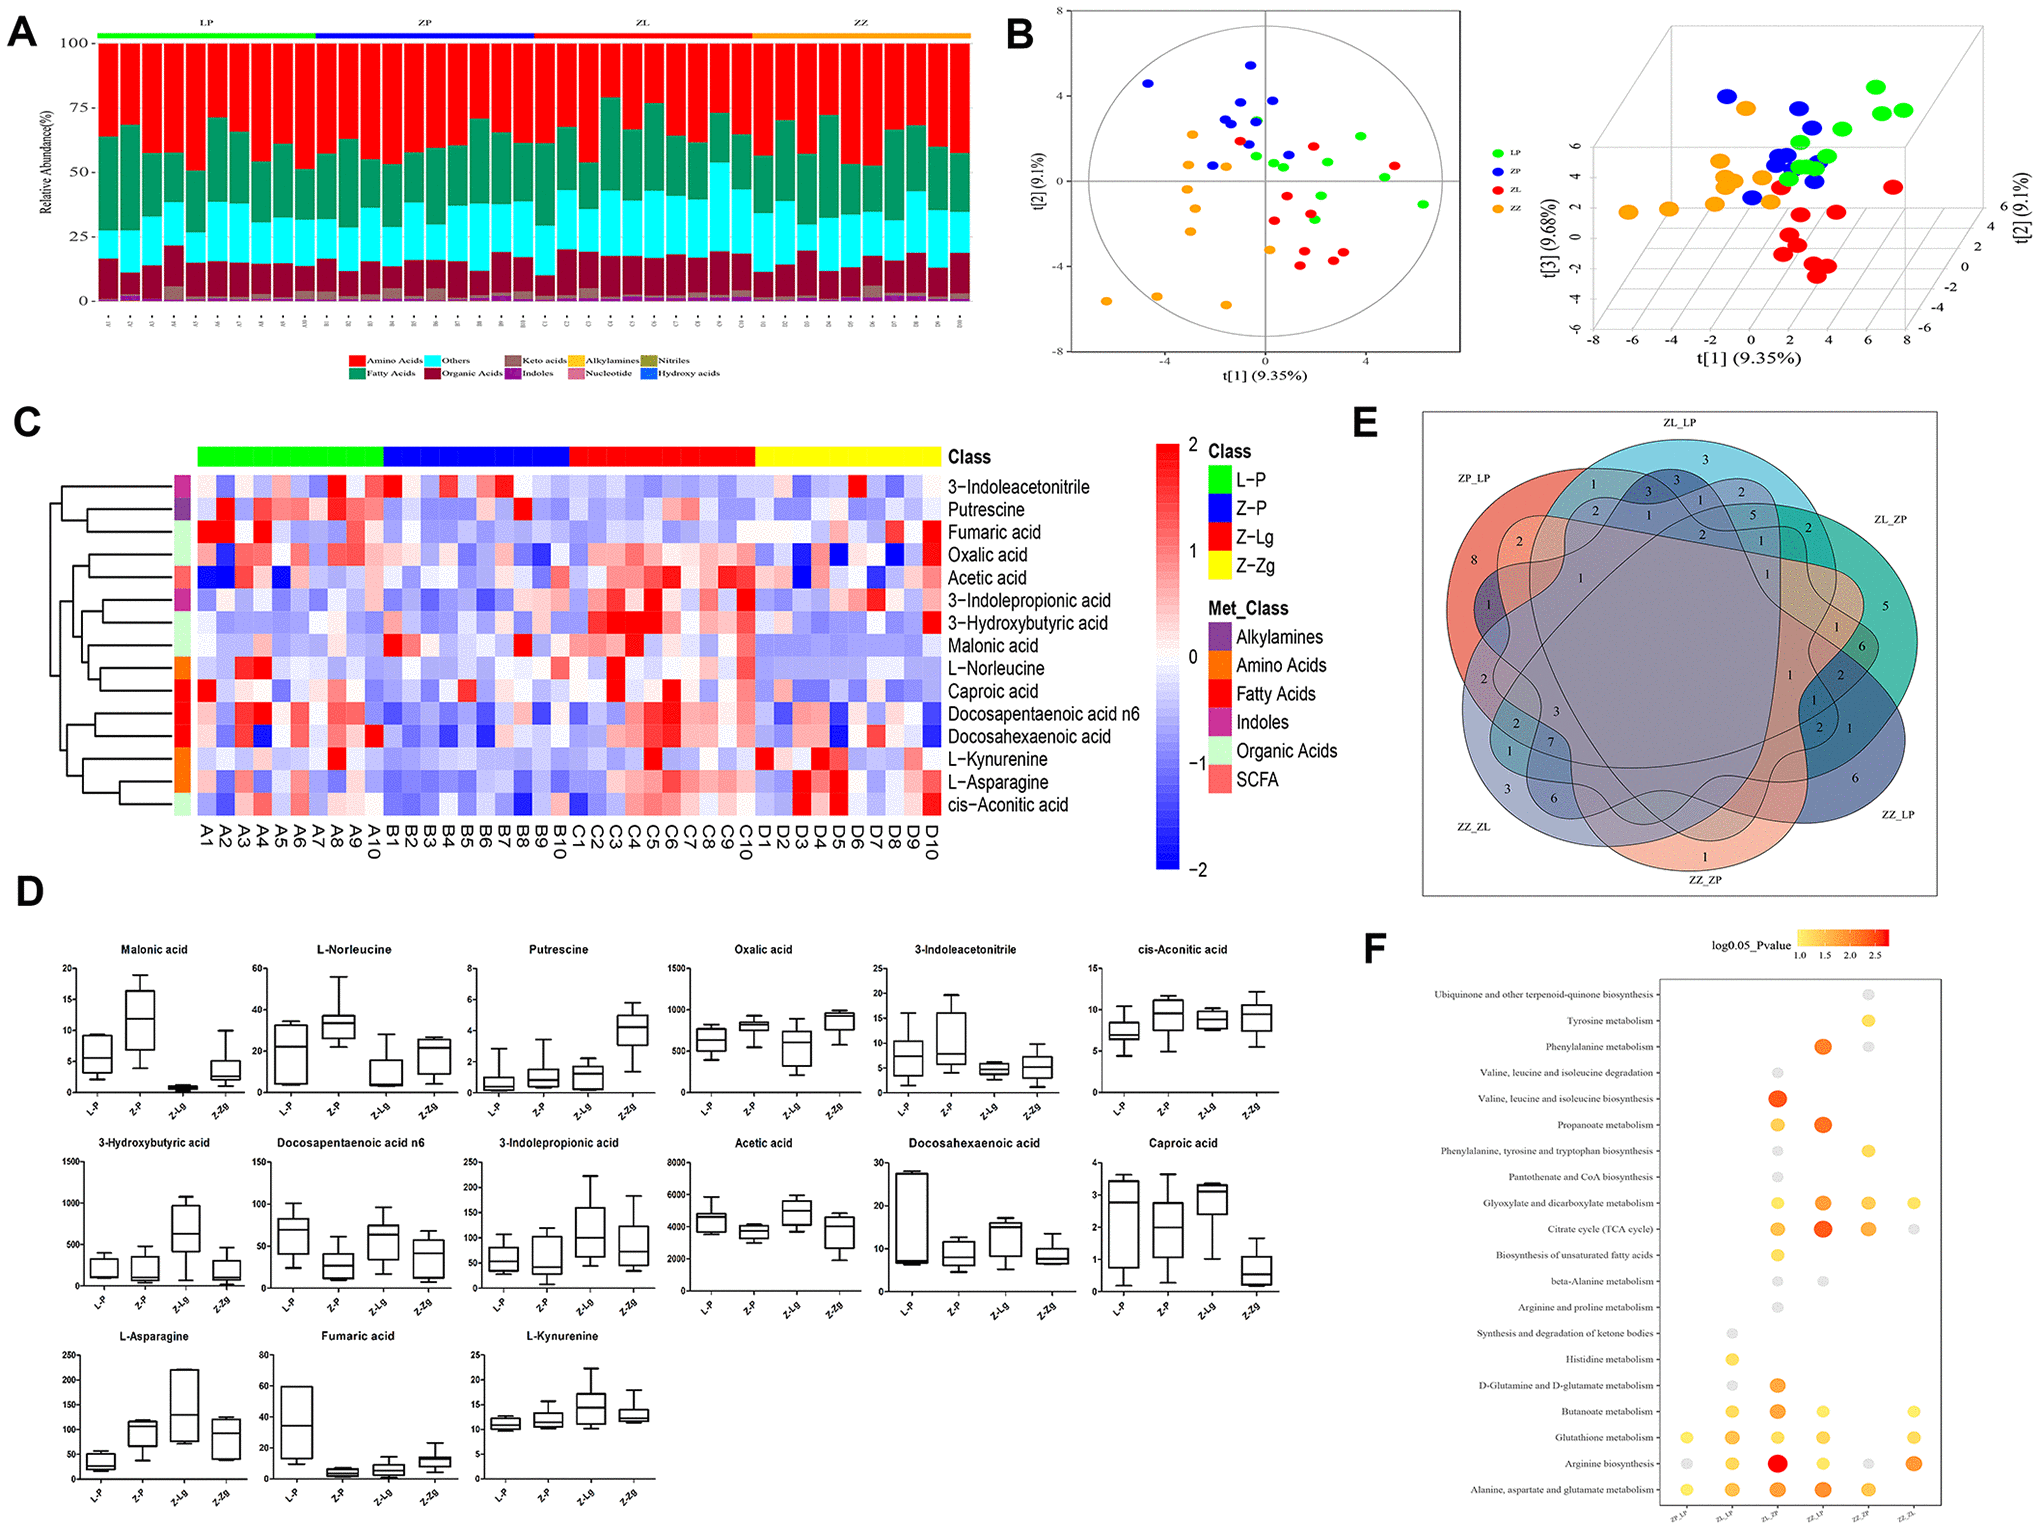Click heatmap row label 3-Indolepropionic acid
The width and height of the screenshot is (2040, 1530).
click(x=1029, y=601)
